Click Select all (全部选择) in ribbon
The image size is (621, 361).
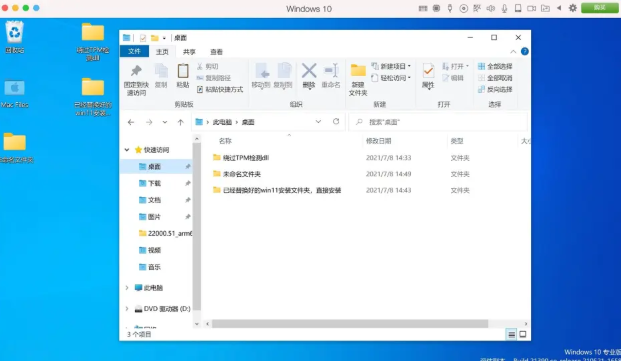pos(495,66)
